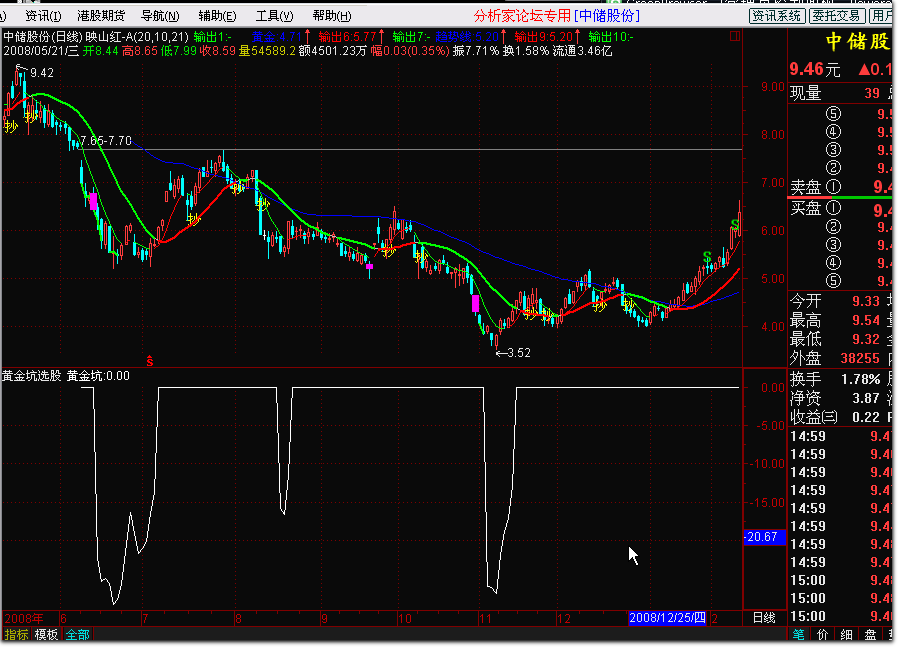The height and width of the screenshot is (647, 899).
Task: Click the app logo icon in title bar
Action: coord(9,16)
